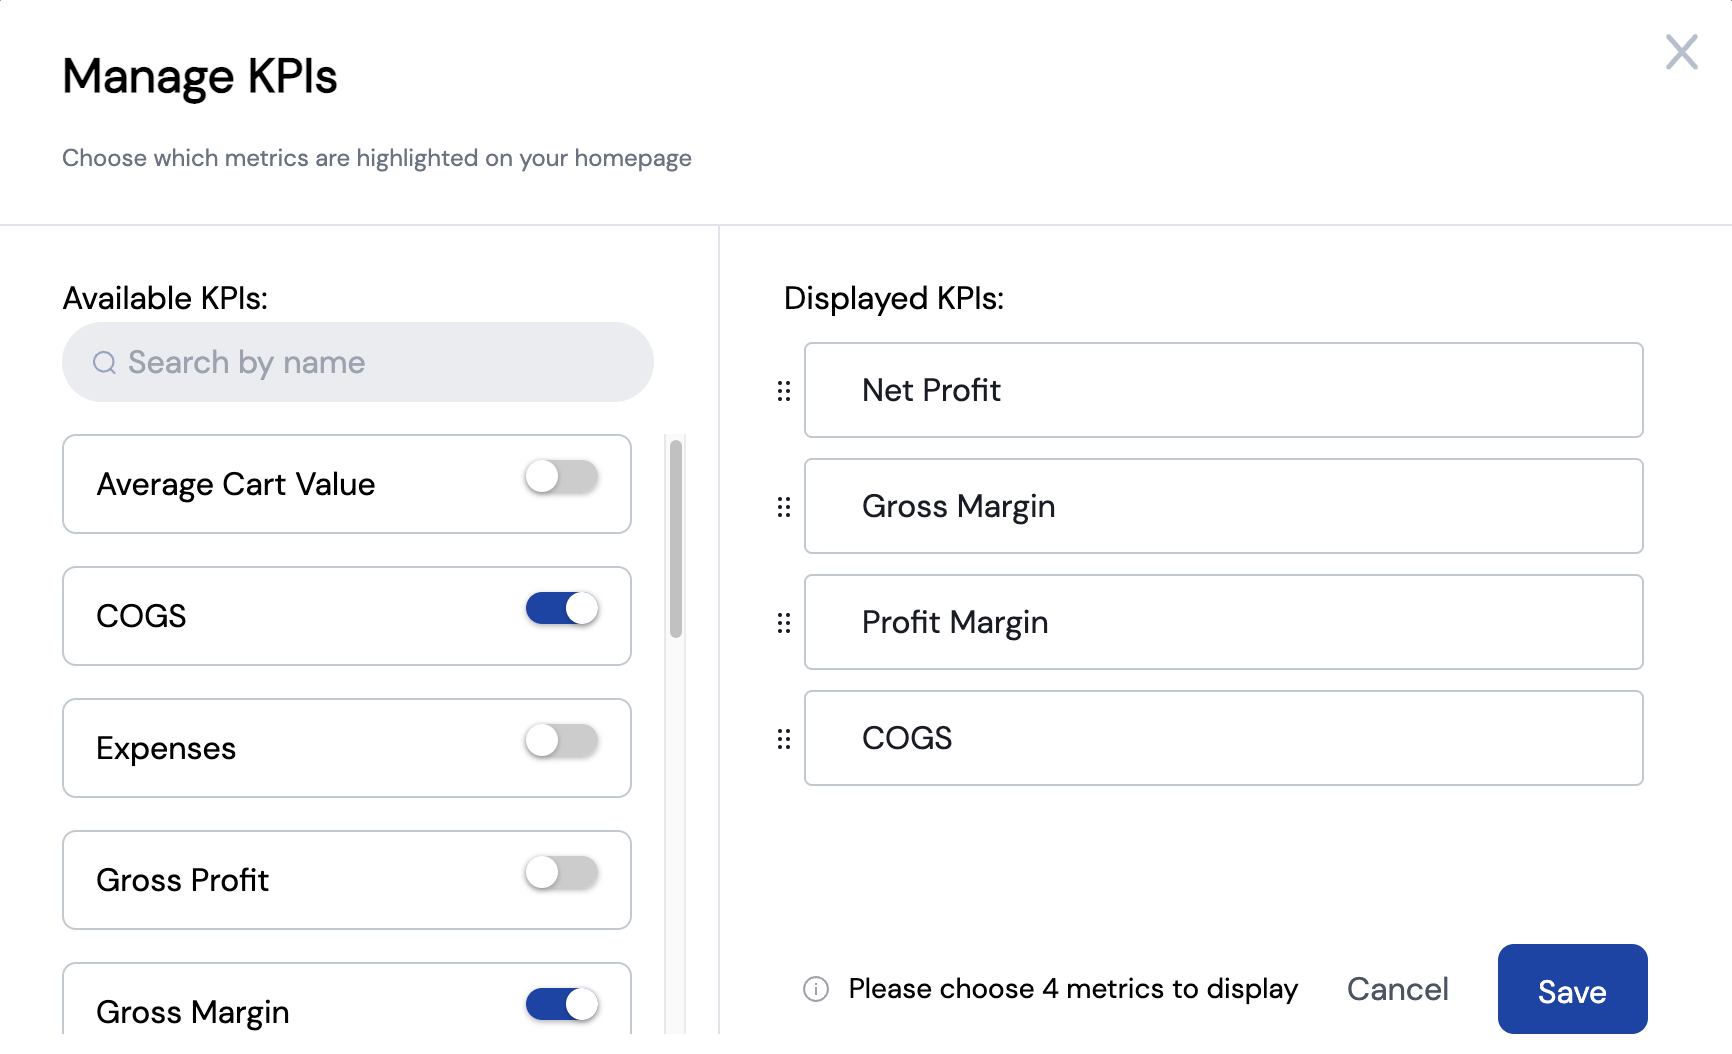Switch off the Gross Margin toggle
1732x1054 pixels.
click(x=562, y=1004)
